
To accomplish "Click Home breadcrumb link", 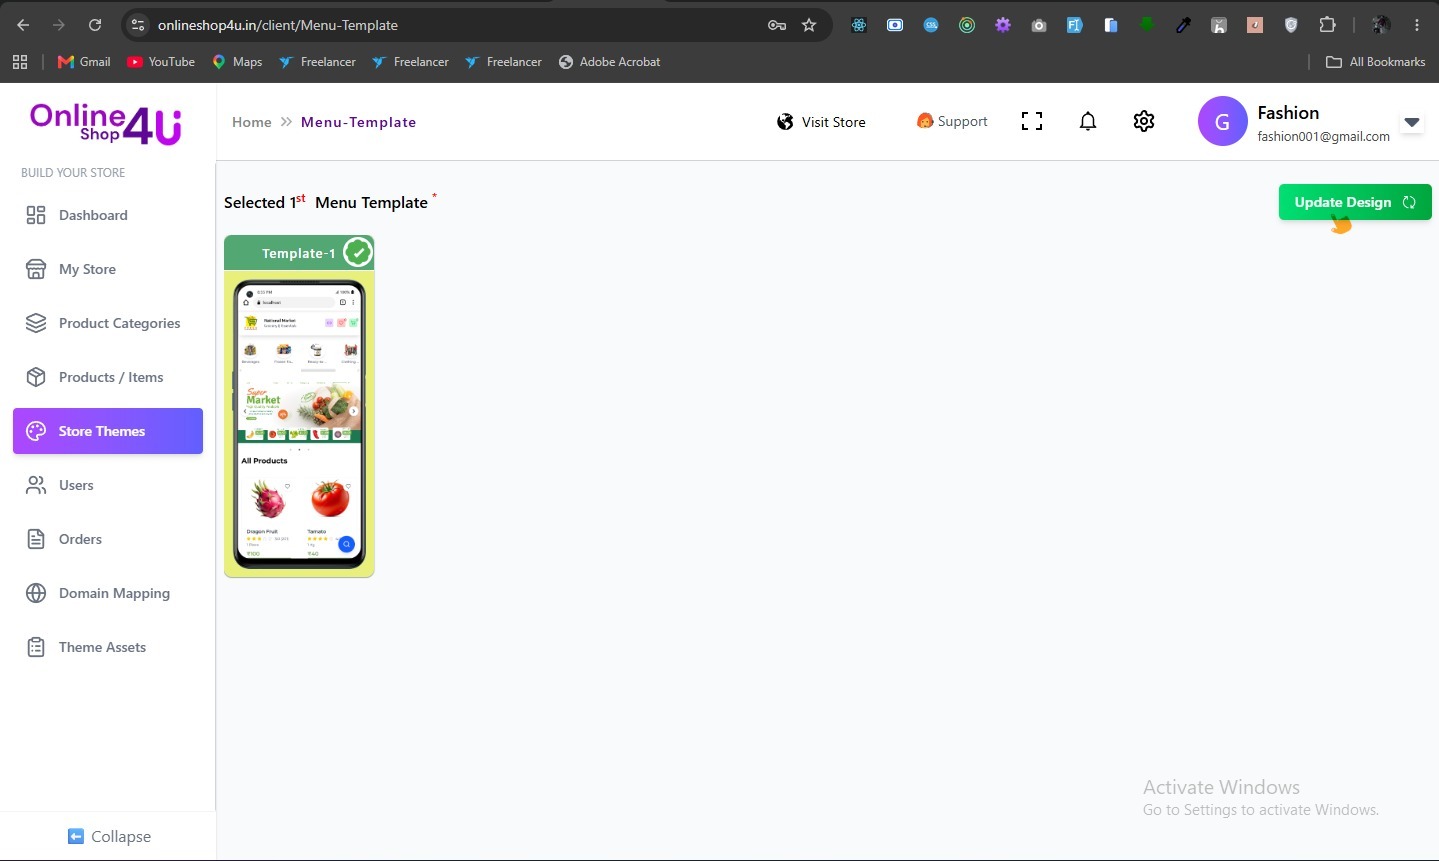I will tap(252, 122).
